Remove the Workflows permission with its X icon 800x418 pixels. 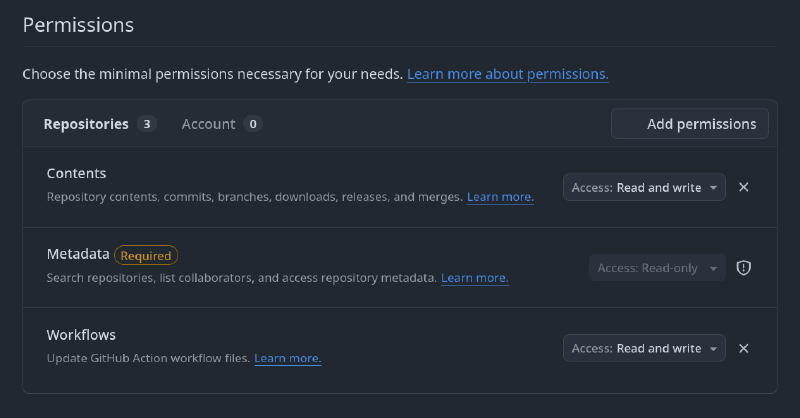[743, 348]
